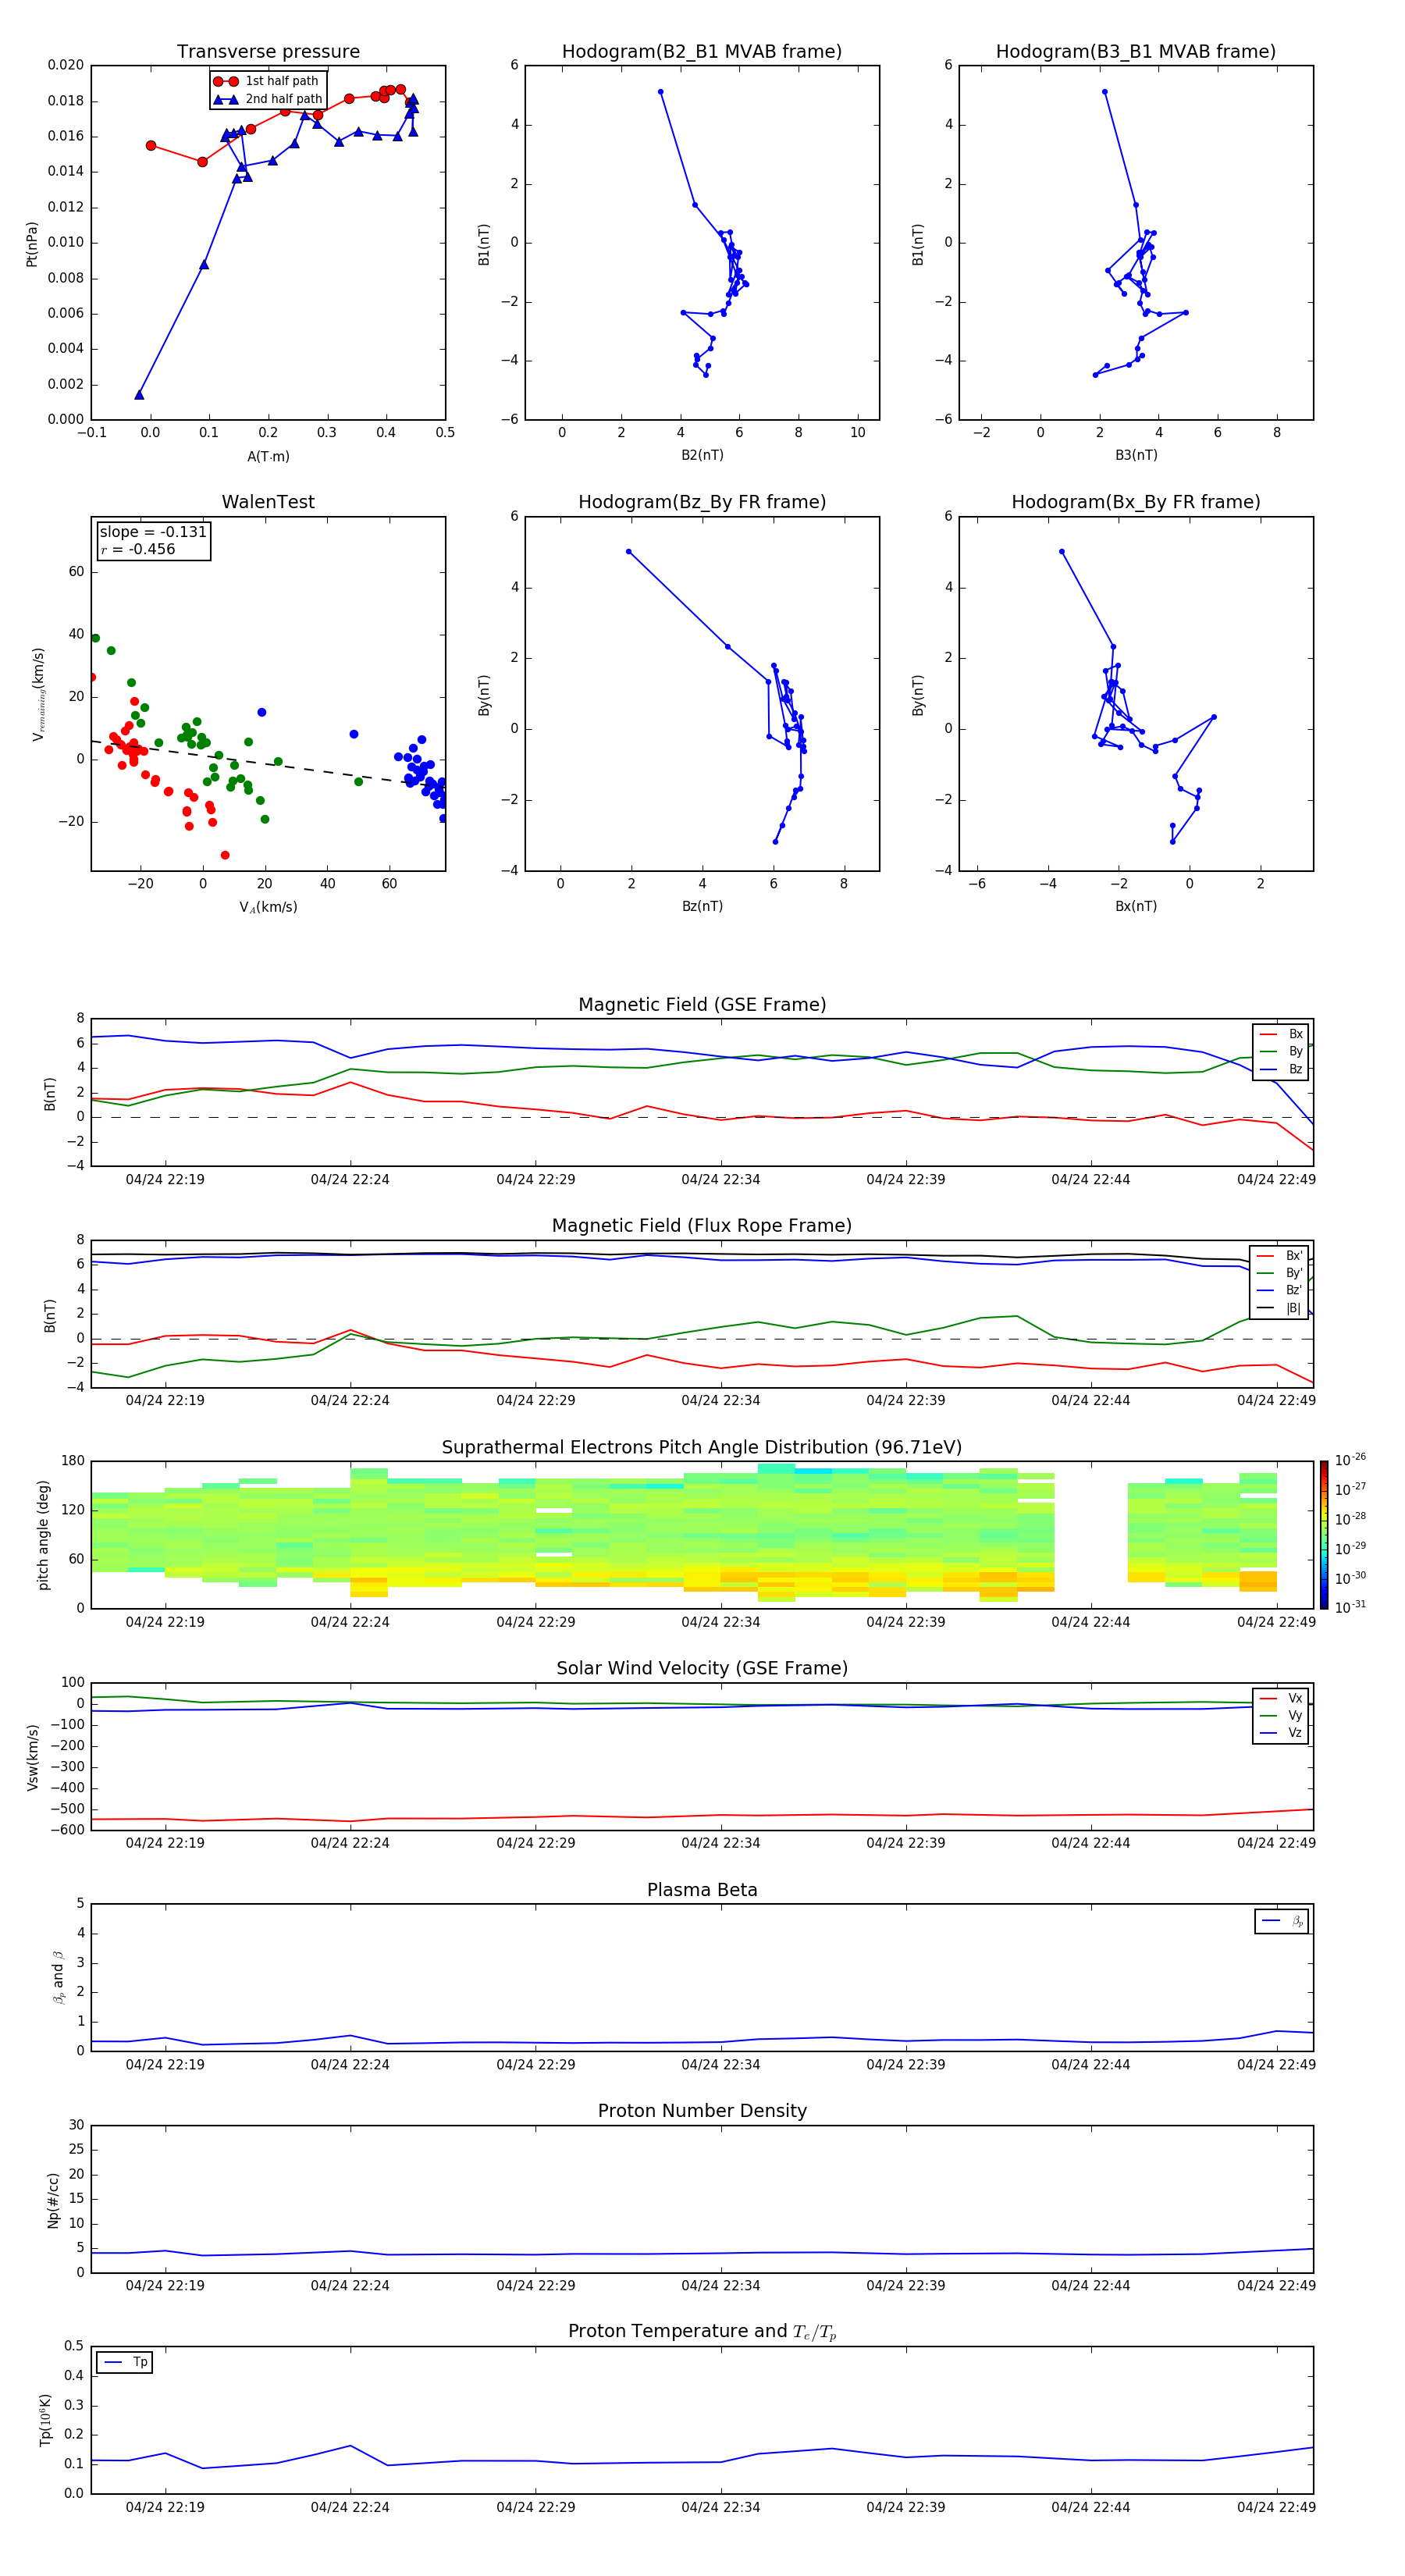Click the WalenTest plot title

point(268,502)
